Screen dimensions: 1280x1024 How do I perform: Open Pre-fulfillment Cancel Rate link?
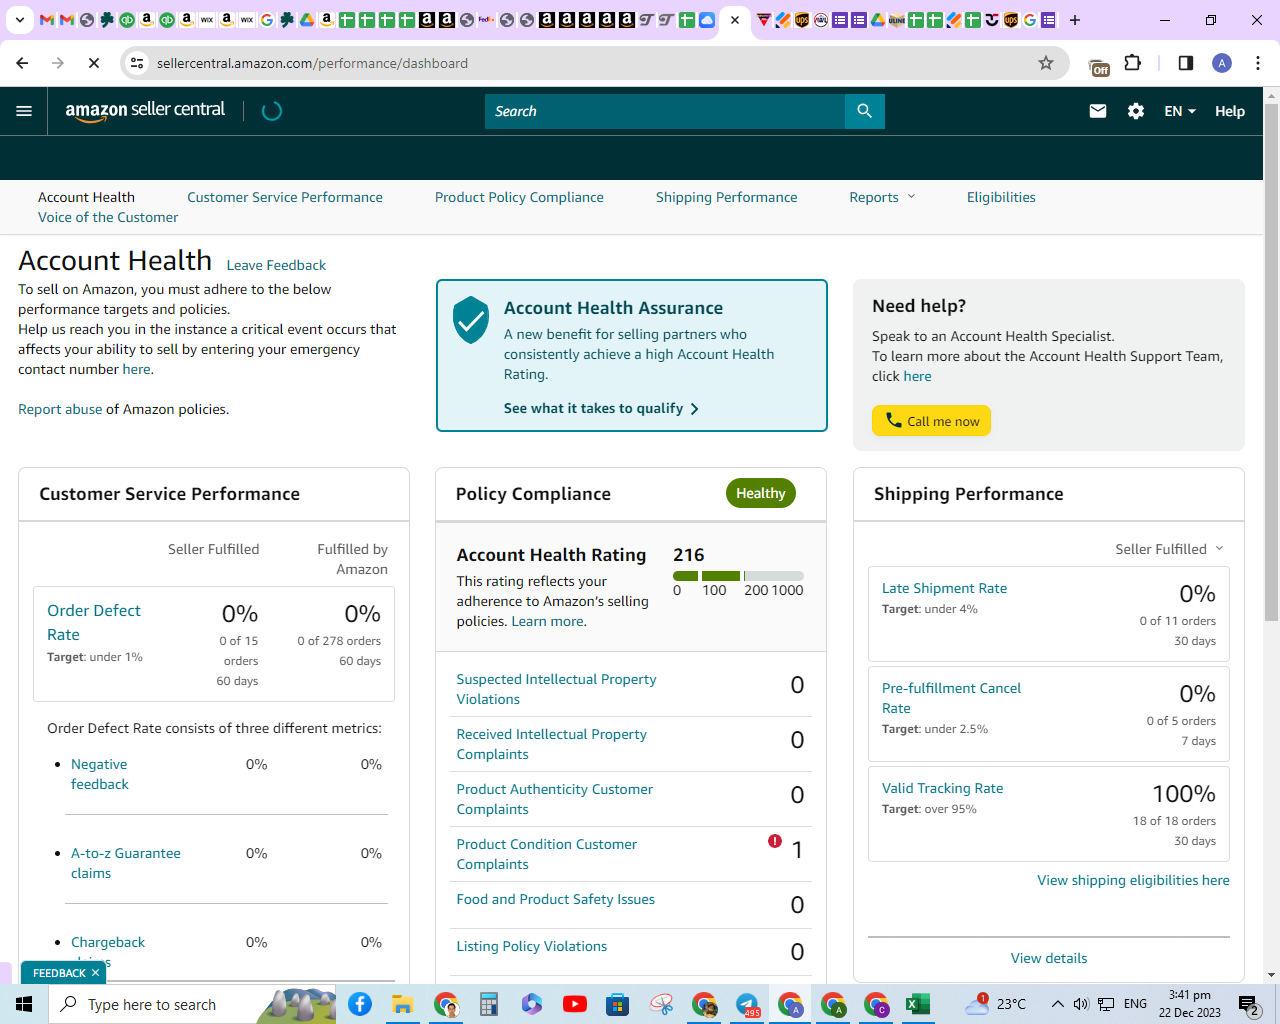coord(951,698)
